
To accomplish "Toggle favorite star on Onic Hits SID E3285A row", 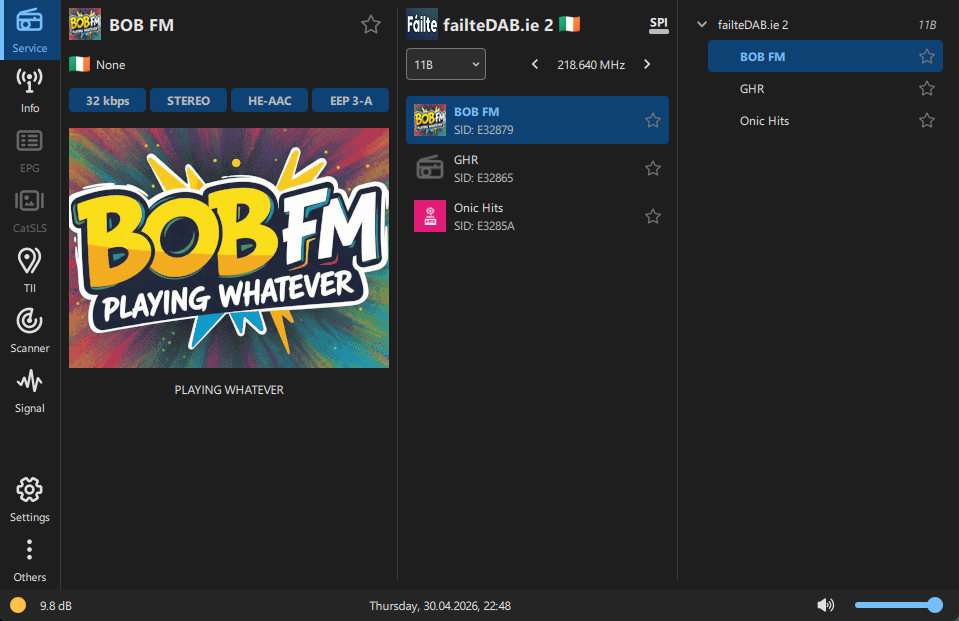I will 653,216.
